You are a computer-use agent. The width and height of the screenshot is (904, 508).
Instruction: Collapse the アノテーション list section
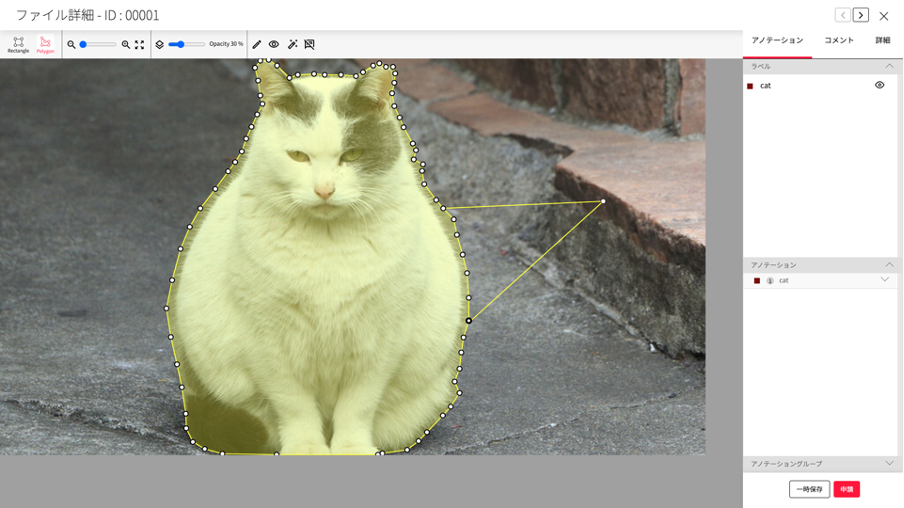tap(889, 265)
